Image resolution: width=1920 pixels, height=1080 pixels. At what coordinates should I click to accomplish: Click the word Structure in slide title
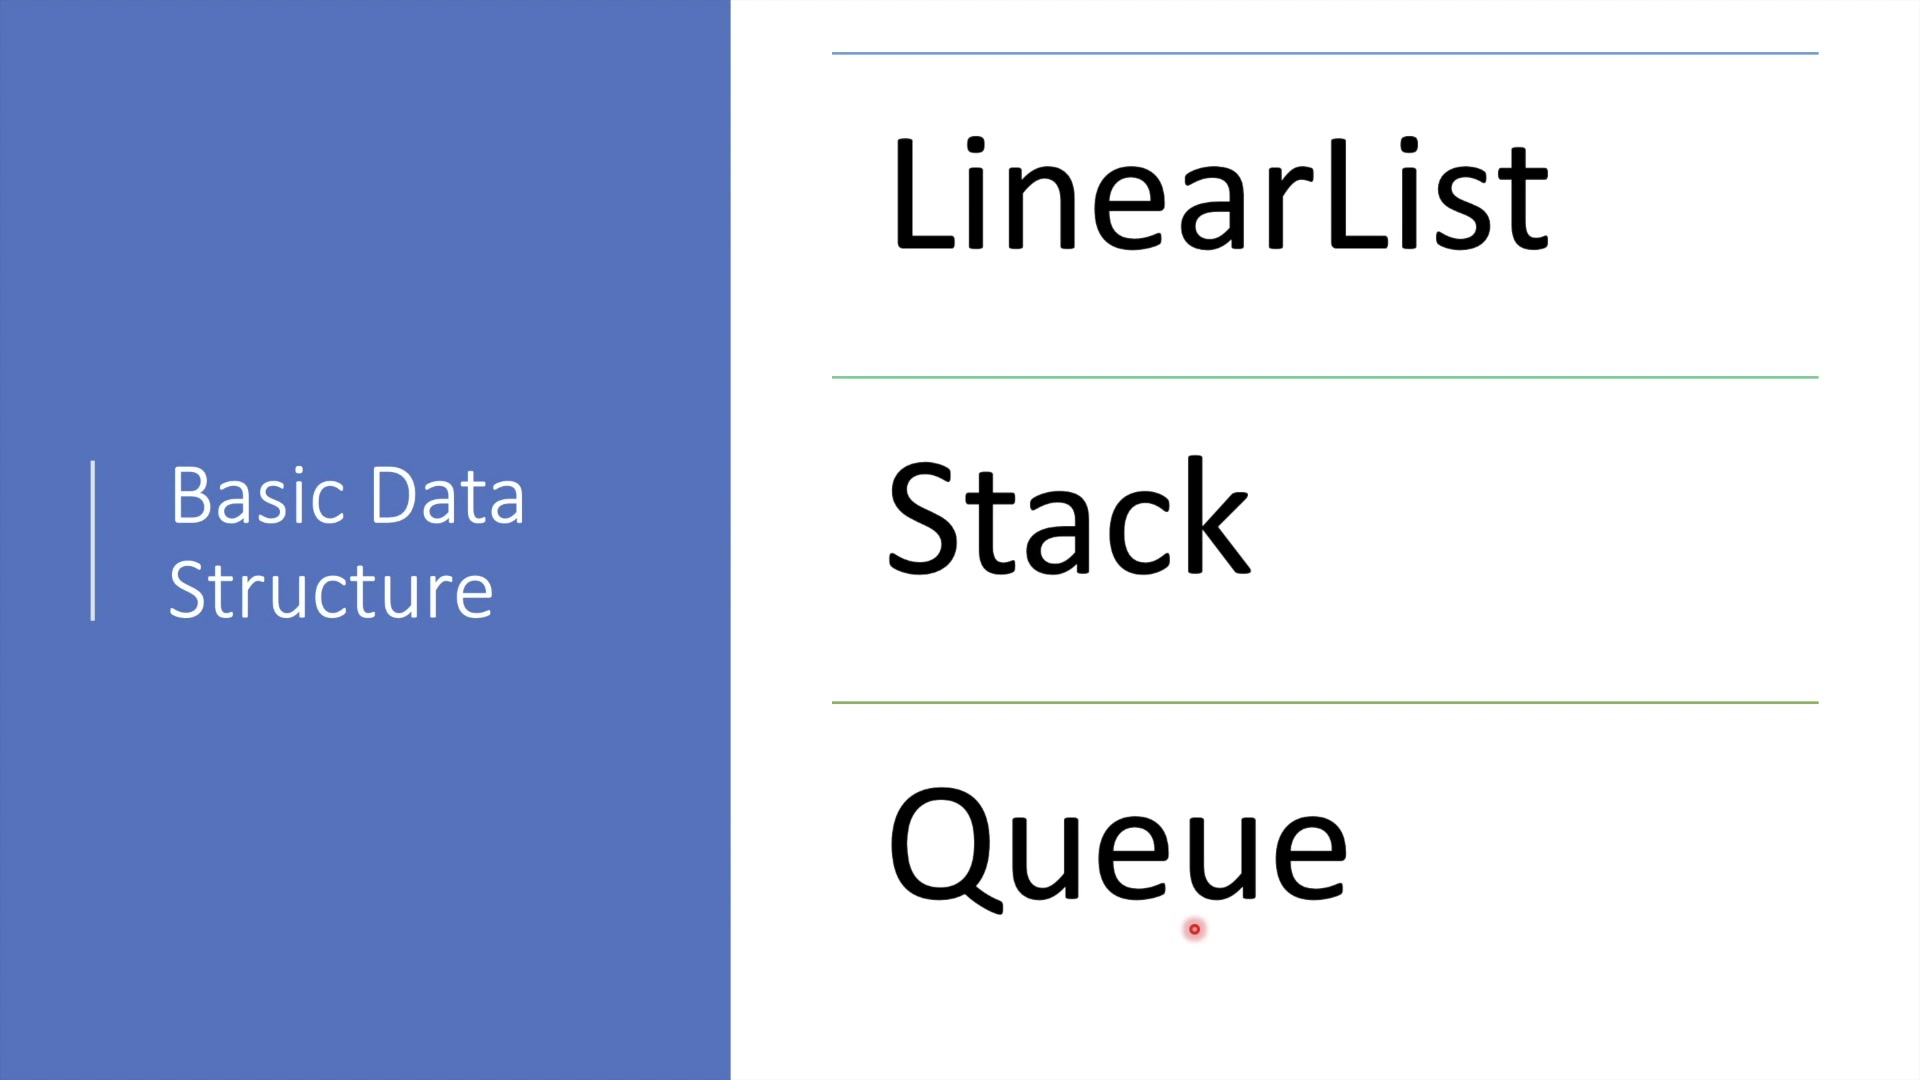[331, 591]
